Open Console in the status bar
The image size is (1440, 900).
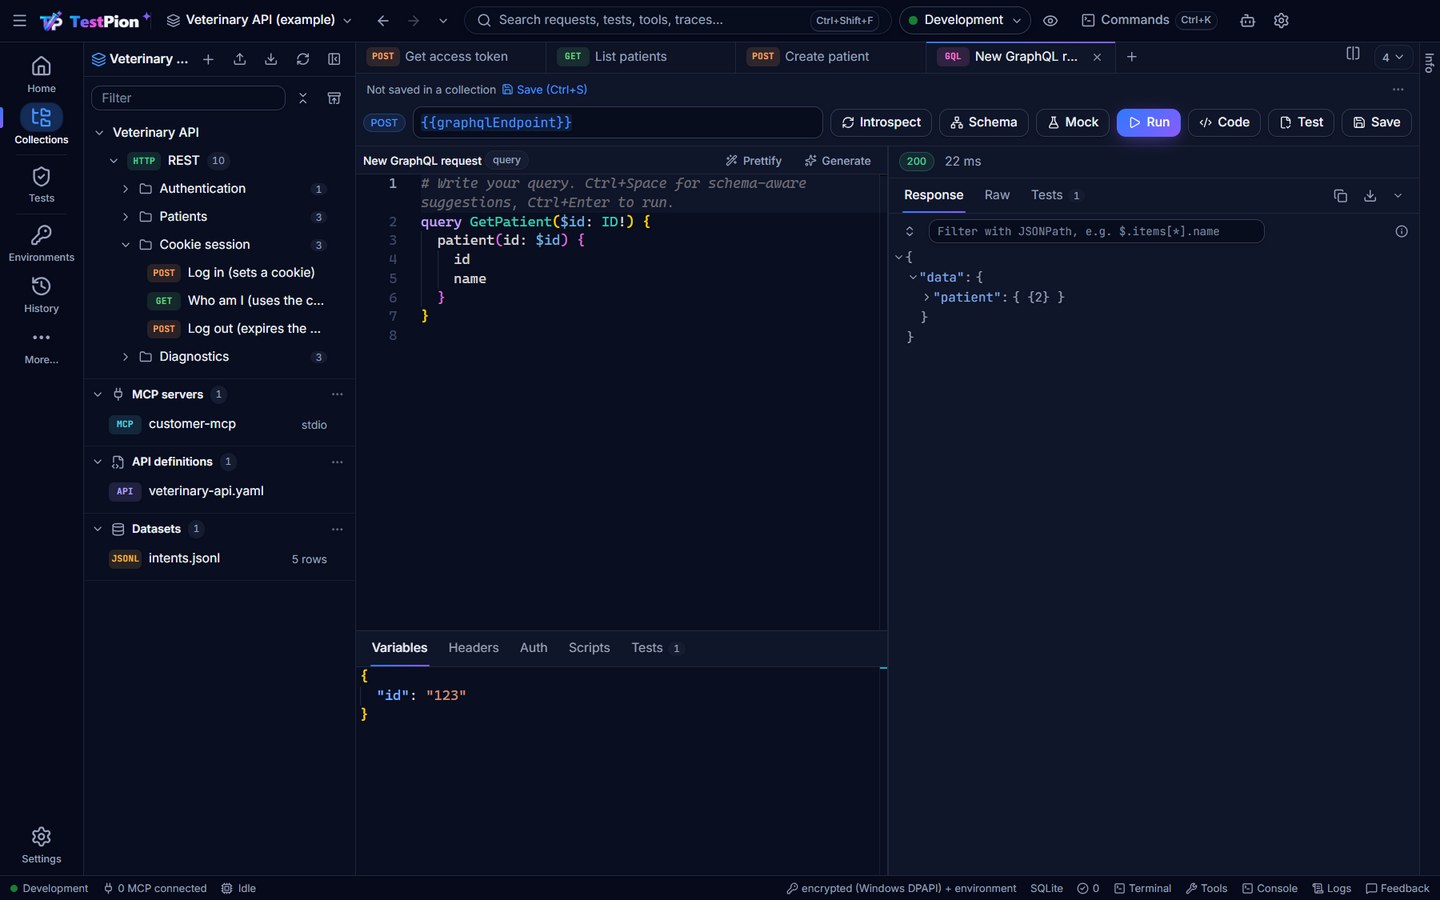[x=1269, y=888]
